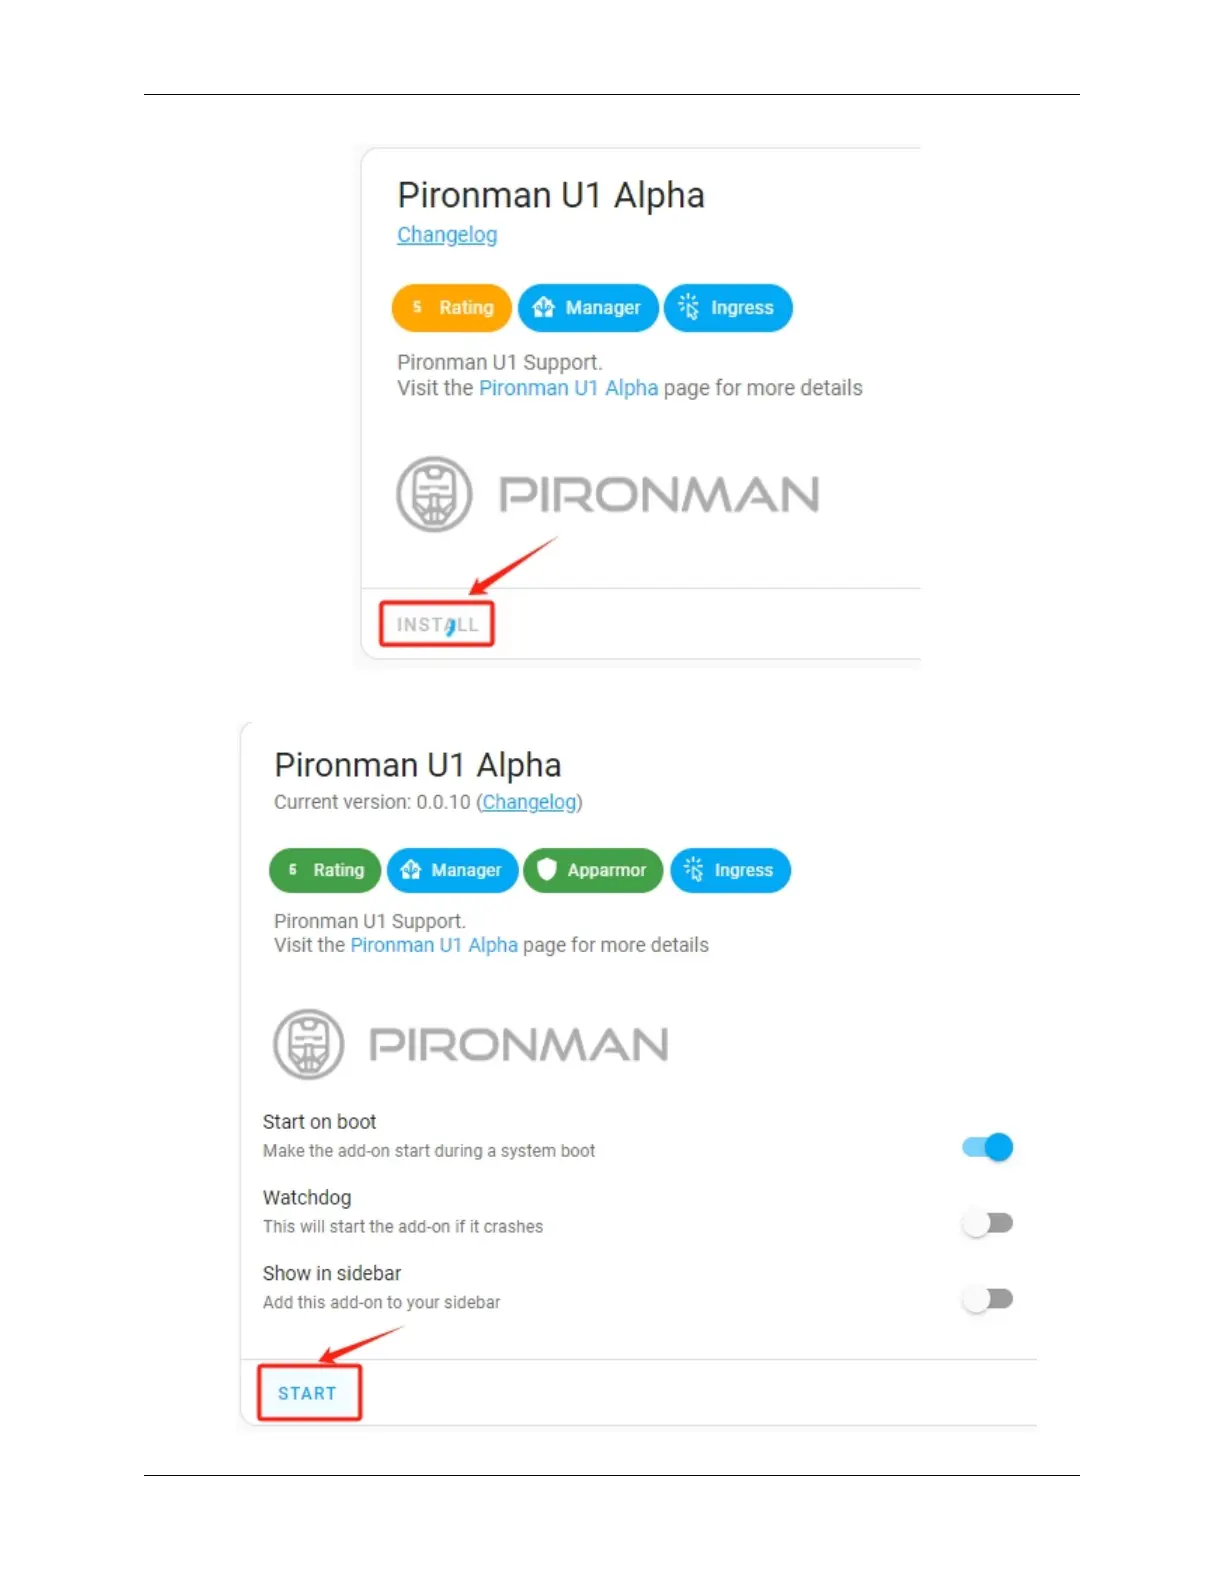Image resolution: width=1224 pixels, height=1584 pixels.
Task: Follow the Pironman U1 Alpha link in top card
Action: (x=568, y=388)
